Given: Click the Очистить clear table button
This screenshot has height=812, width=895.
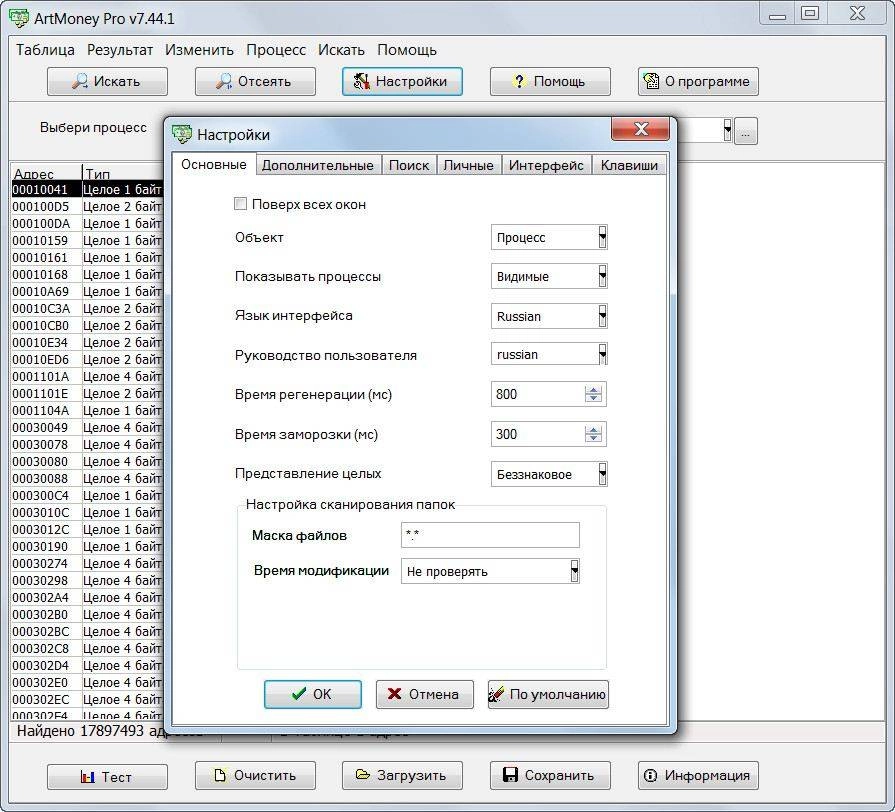Looking at the screenshot, I should (x=255, y=775).
